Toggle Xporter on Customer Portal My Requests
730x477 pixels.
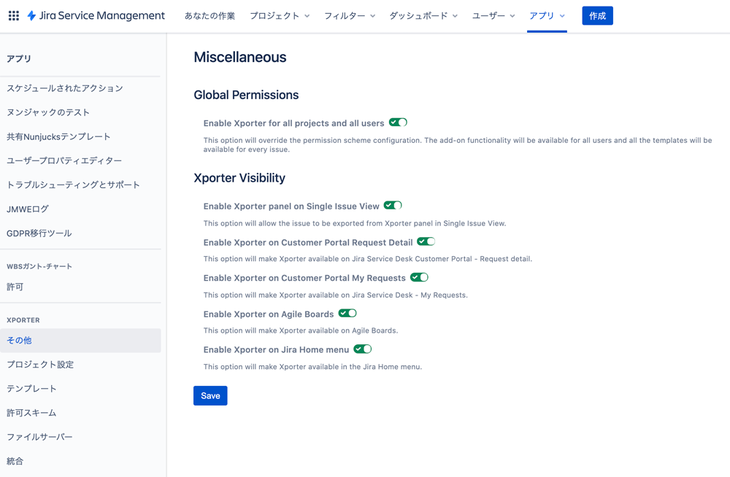pos(419,277)
